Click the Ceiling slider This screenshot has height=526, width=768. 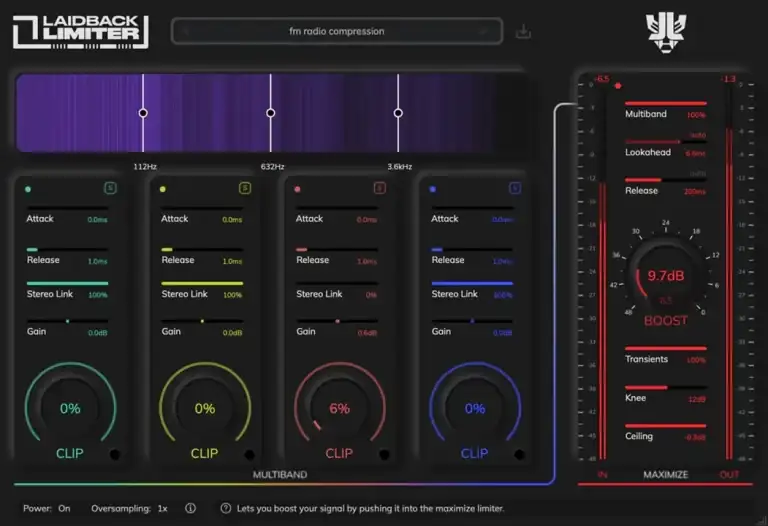click(666, 426)
